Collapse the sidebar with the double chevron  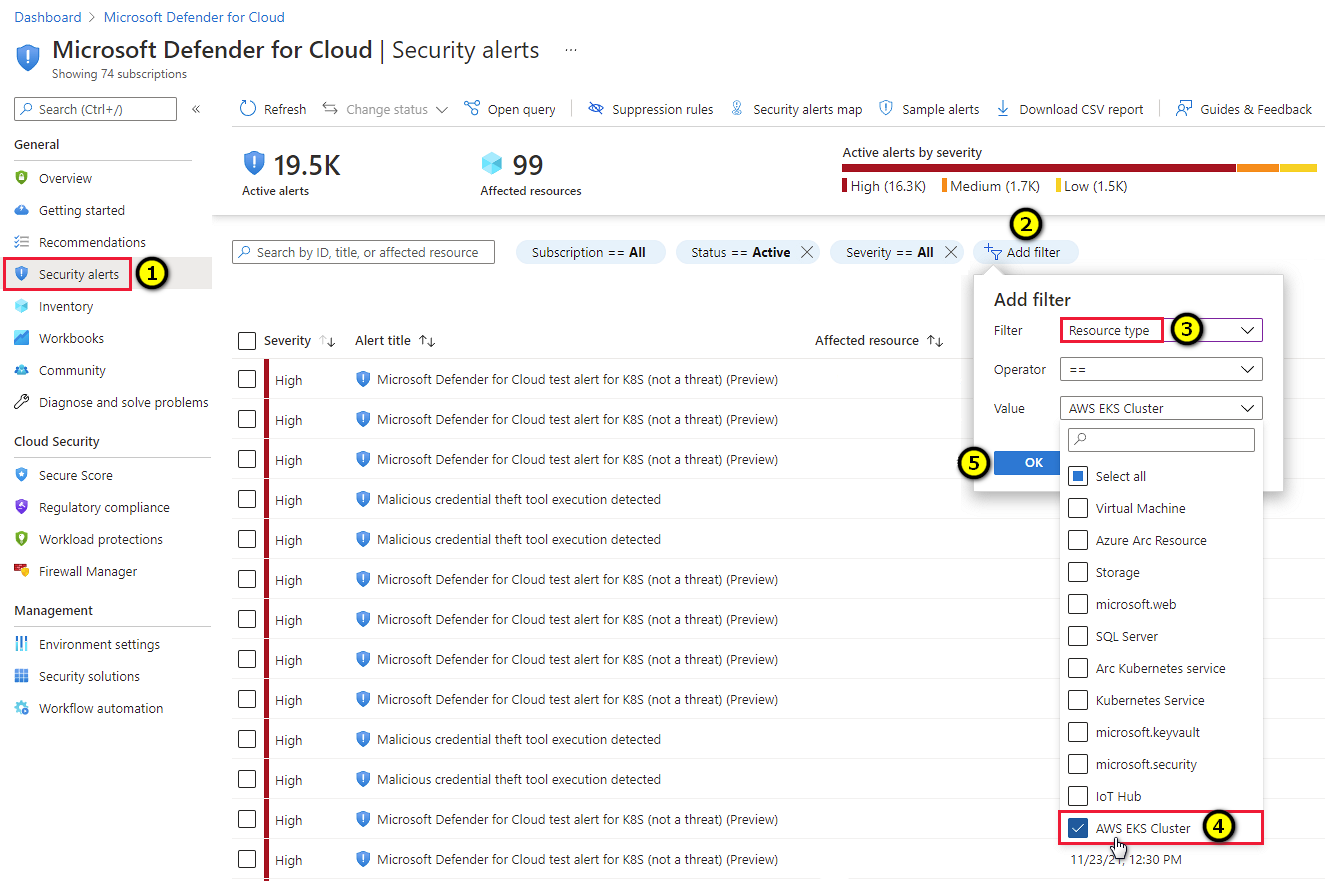[196, 109]
